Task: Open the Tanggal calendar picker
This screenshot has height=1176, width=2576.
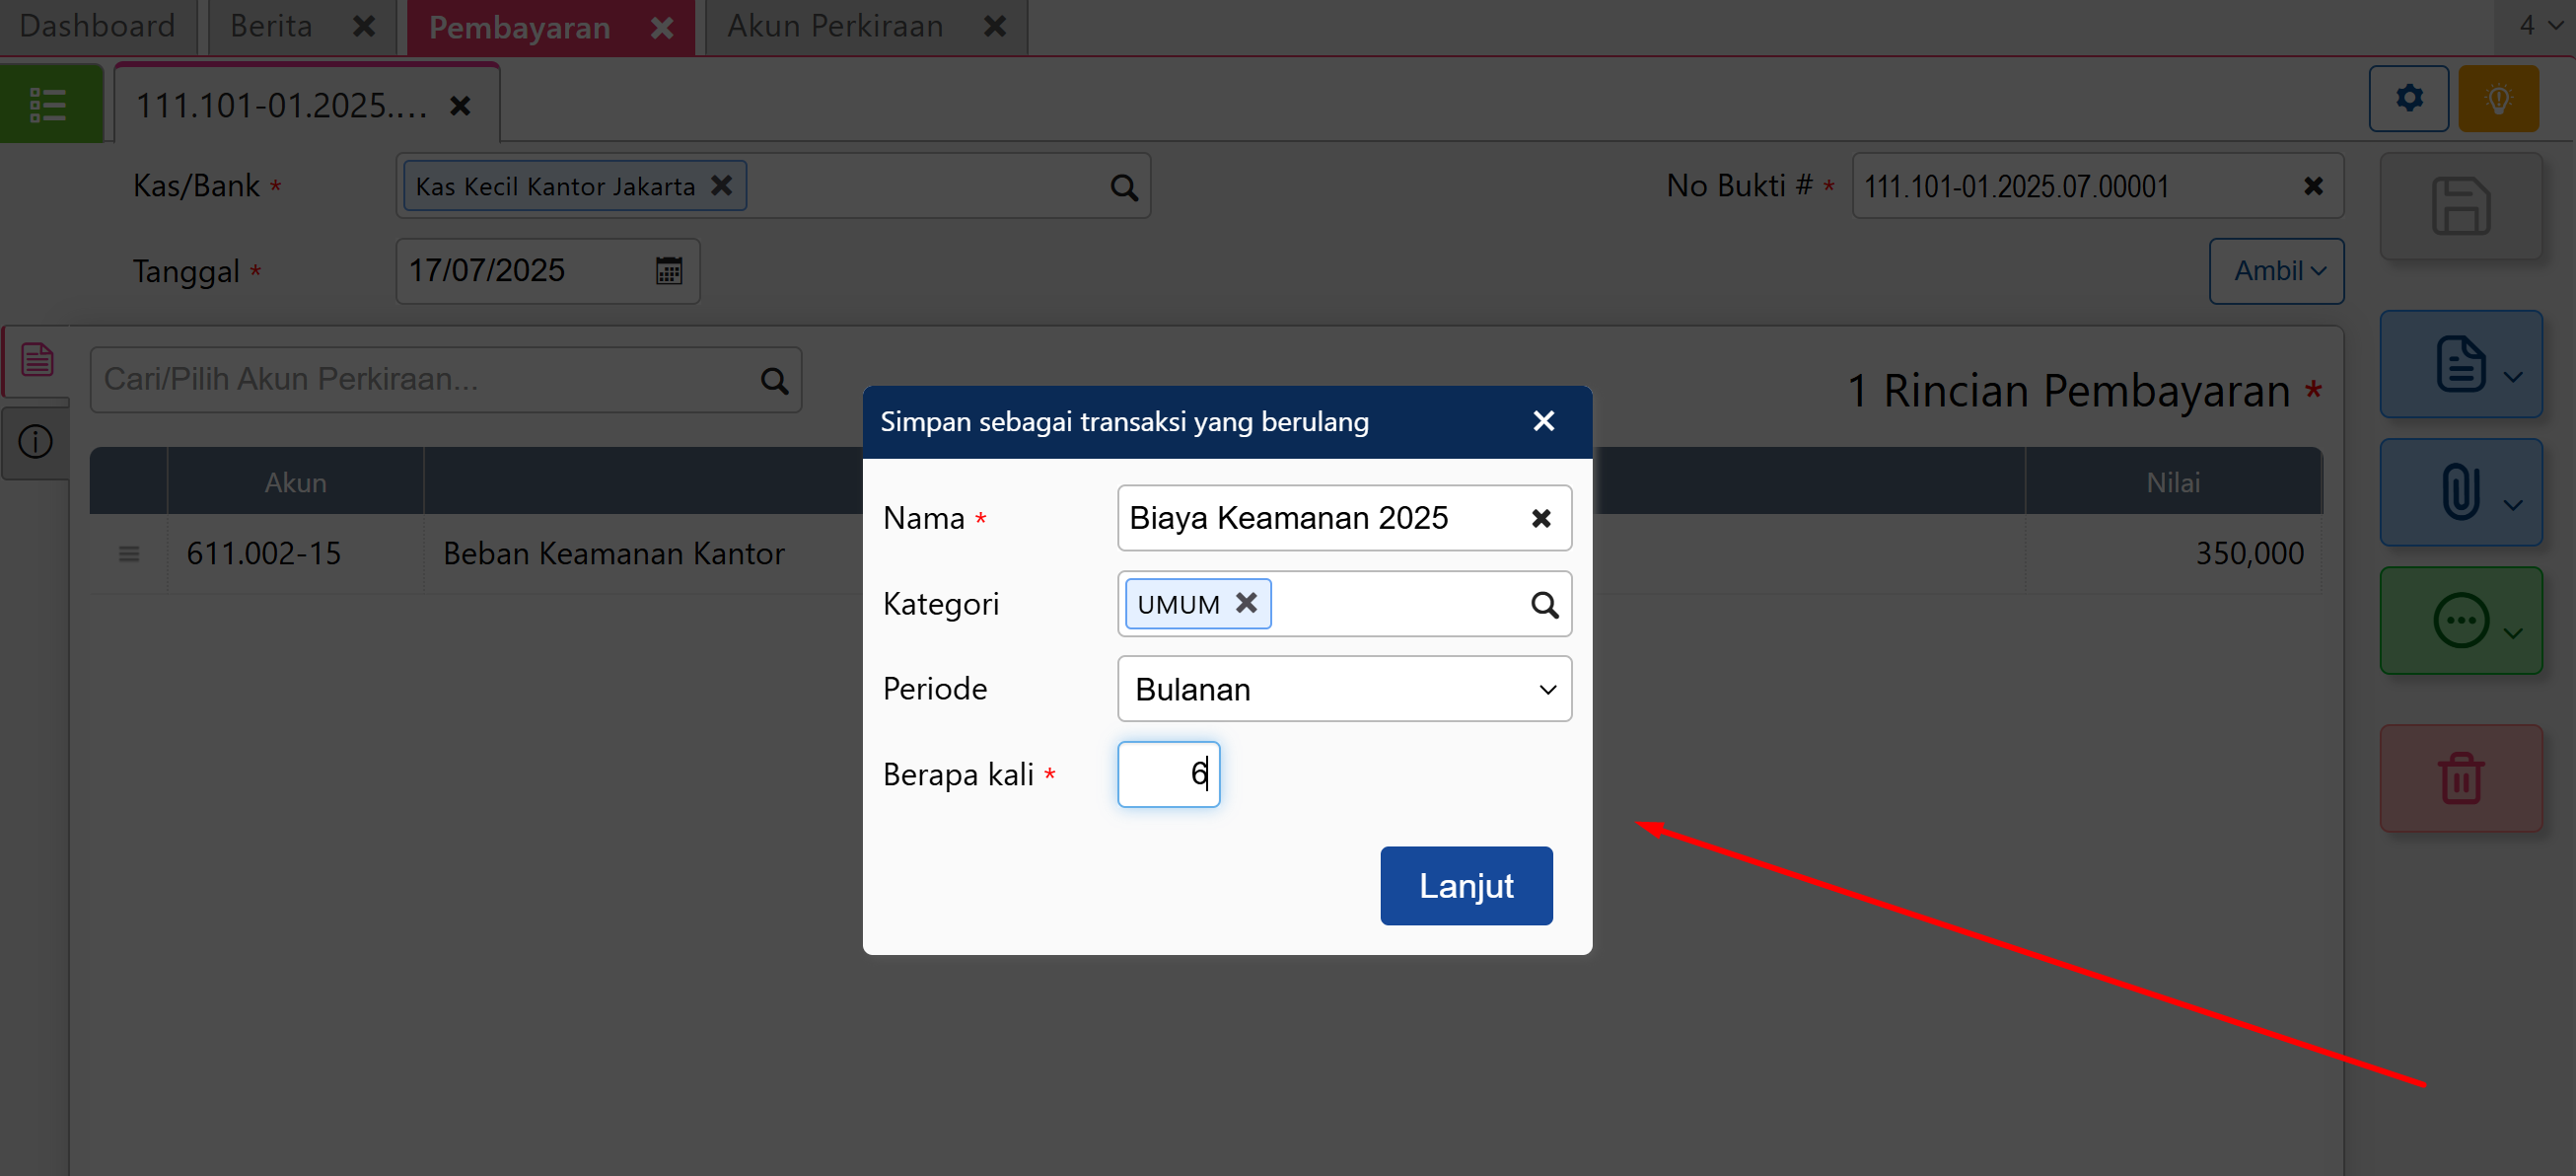Action: click(668, 271)
